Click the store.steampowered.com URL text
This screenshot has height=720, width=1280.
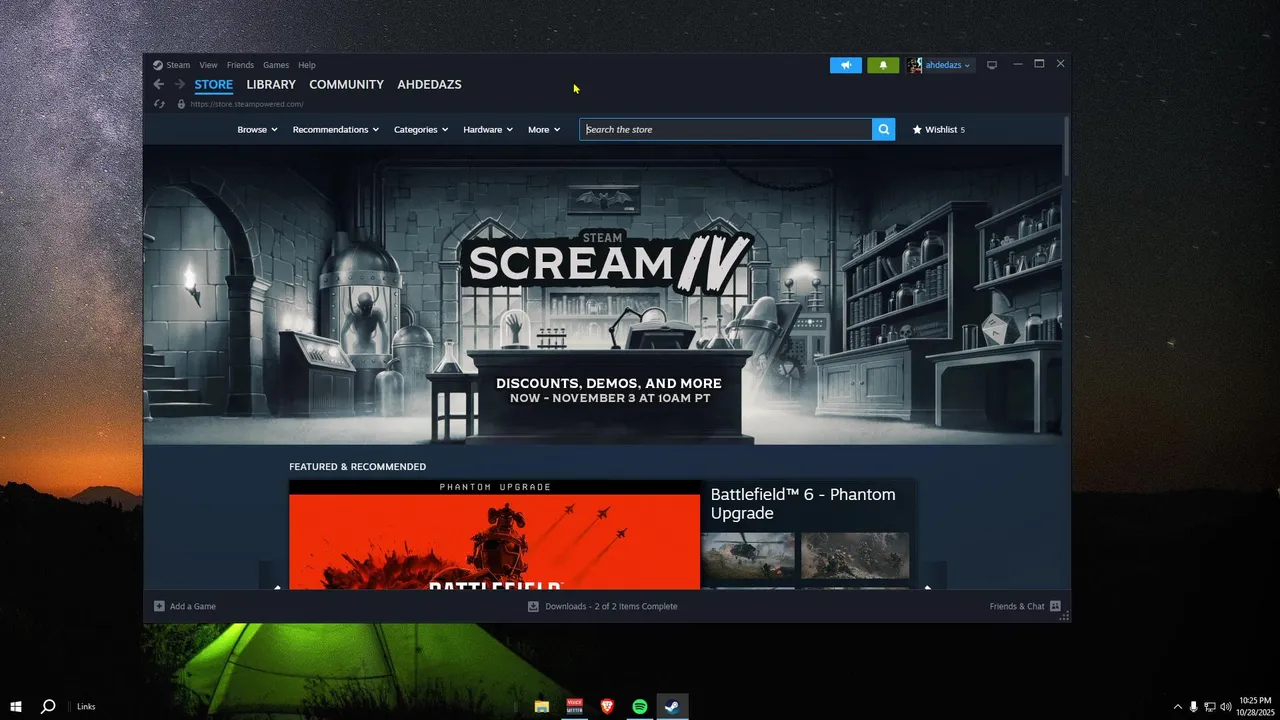tap(246, 104)
